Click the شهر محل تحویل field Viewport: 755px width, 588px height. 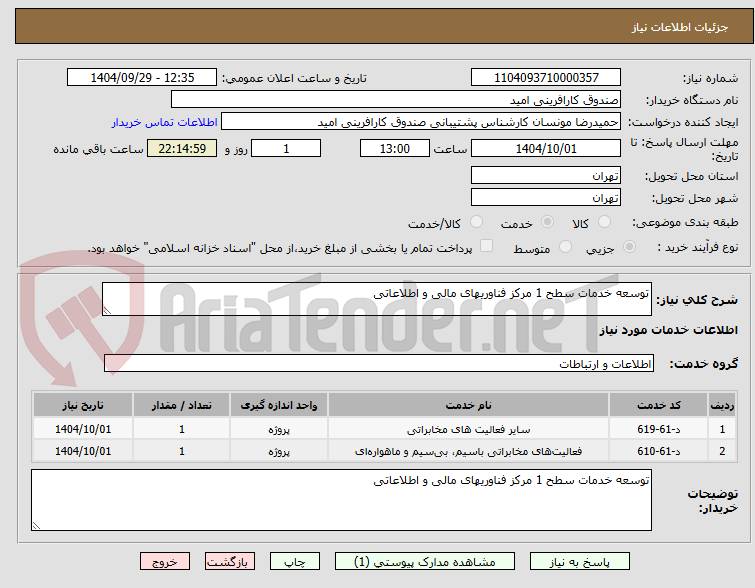coord(546,197)
